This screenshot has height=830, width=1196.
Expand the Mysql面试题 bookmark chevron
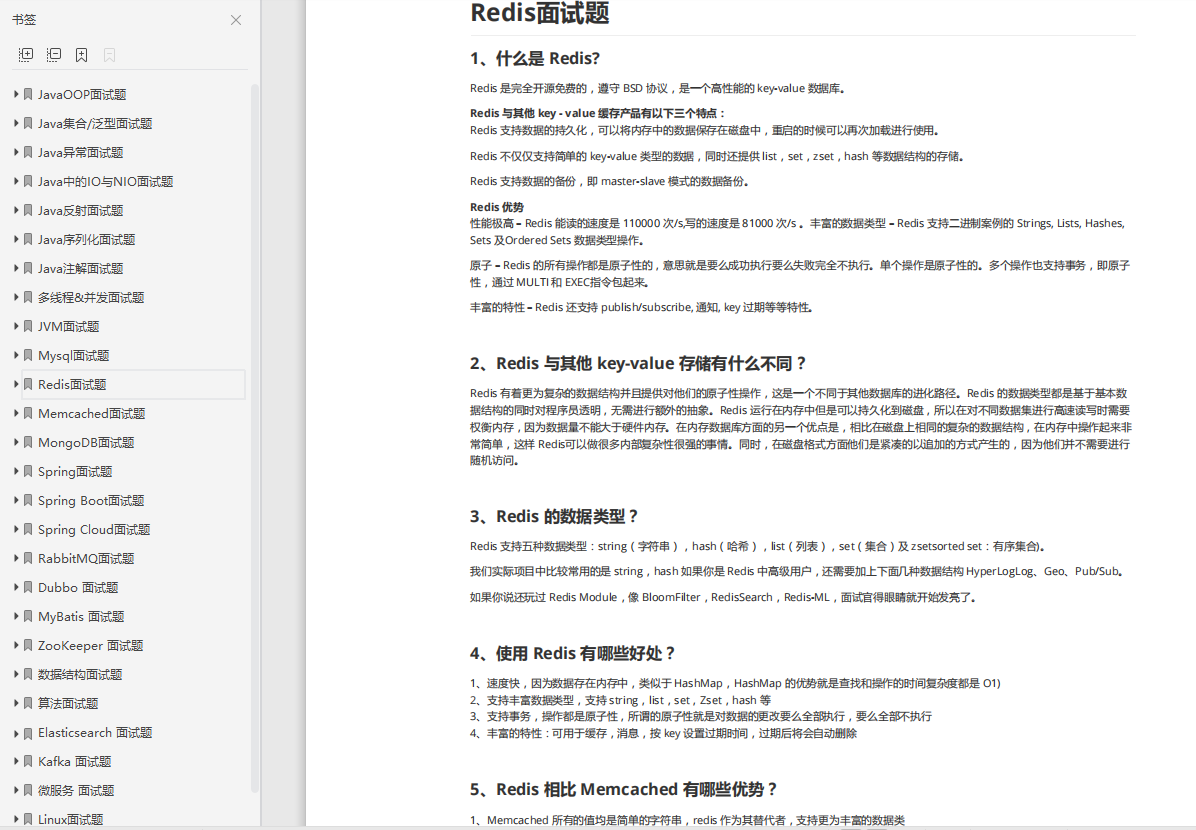point(15,355)
